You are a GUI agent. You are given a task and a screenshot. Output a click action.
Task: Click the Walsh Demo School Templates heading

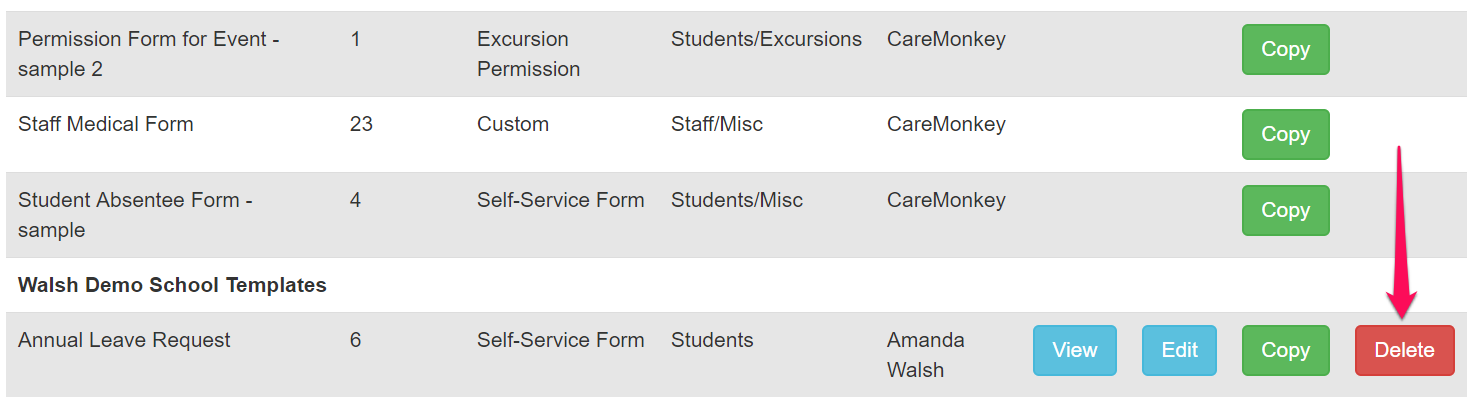[172, 285]
